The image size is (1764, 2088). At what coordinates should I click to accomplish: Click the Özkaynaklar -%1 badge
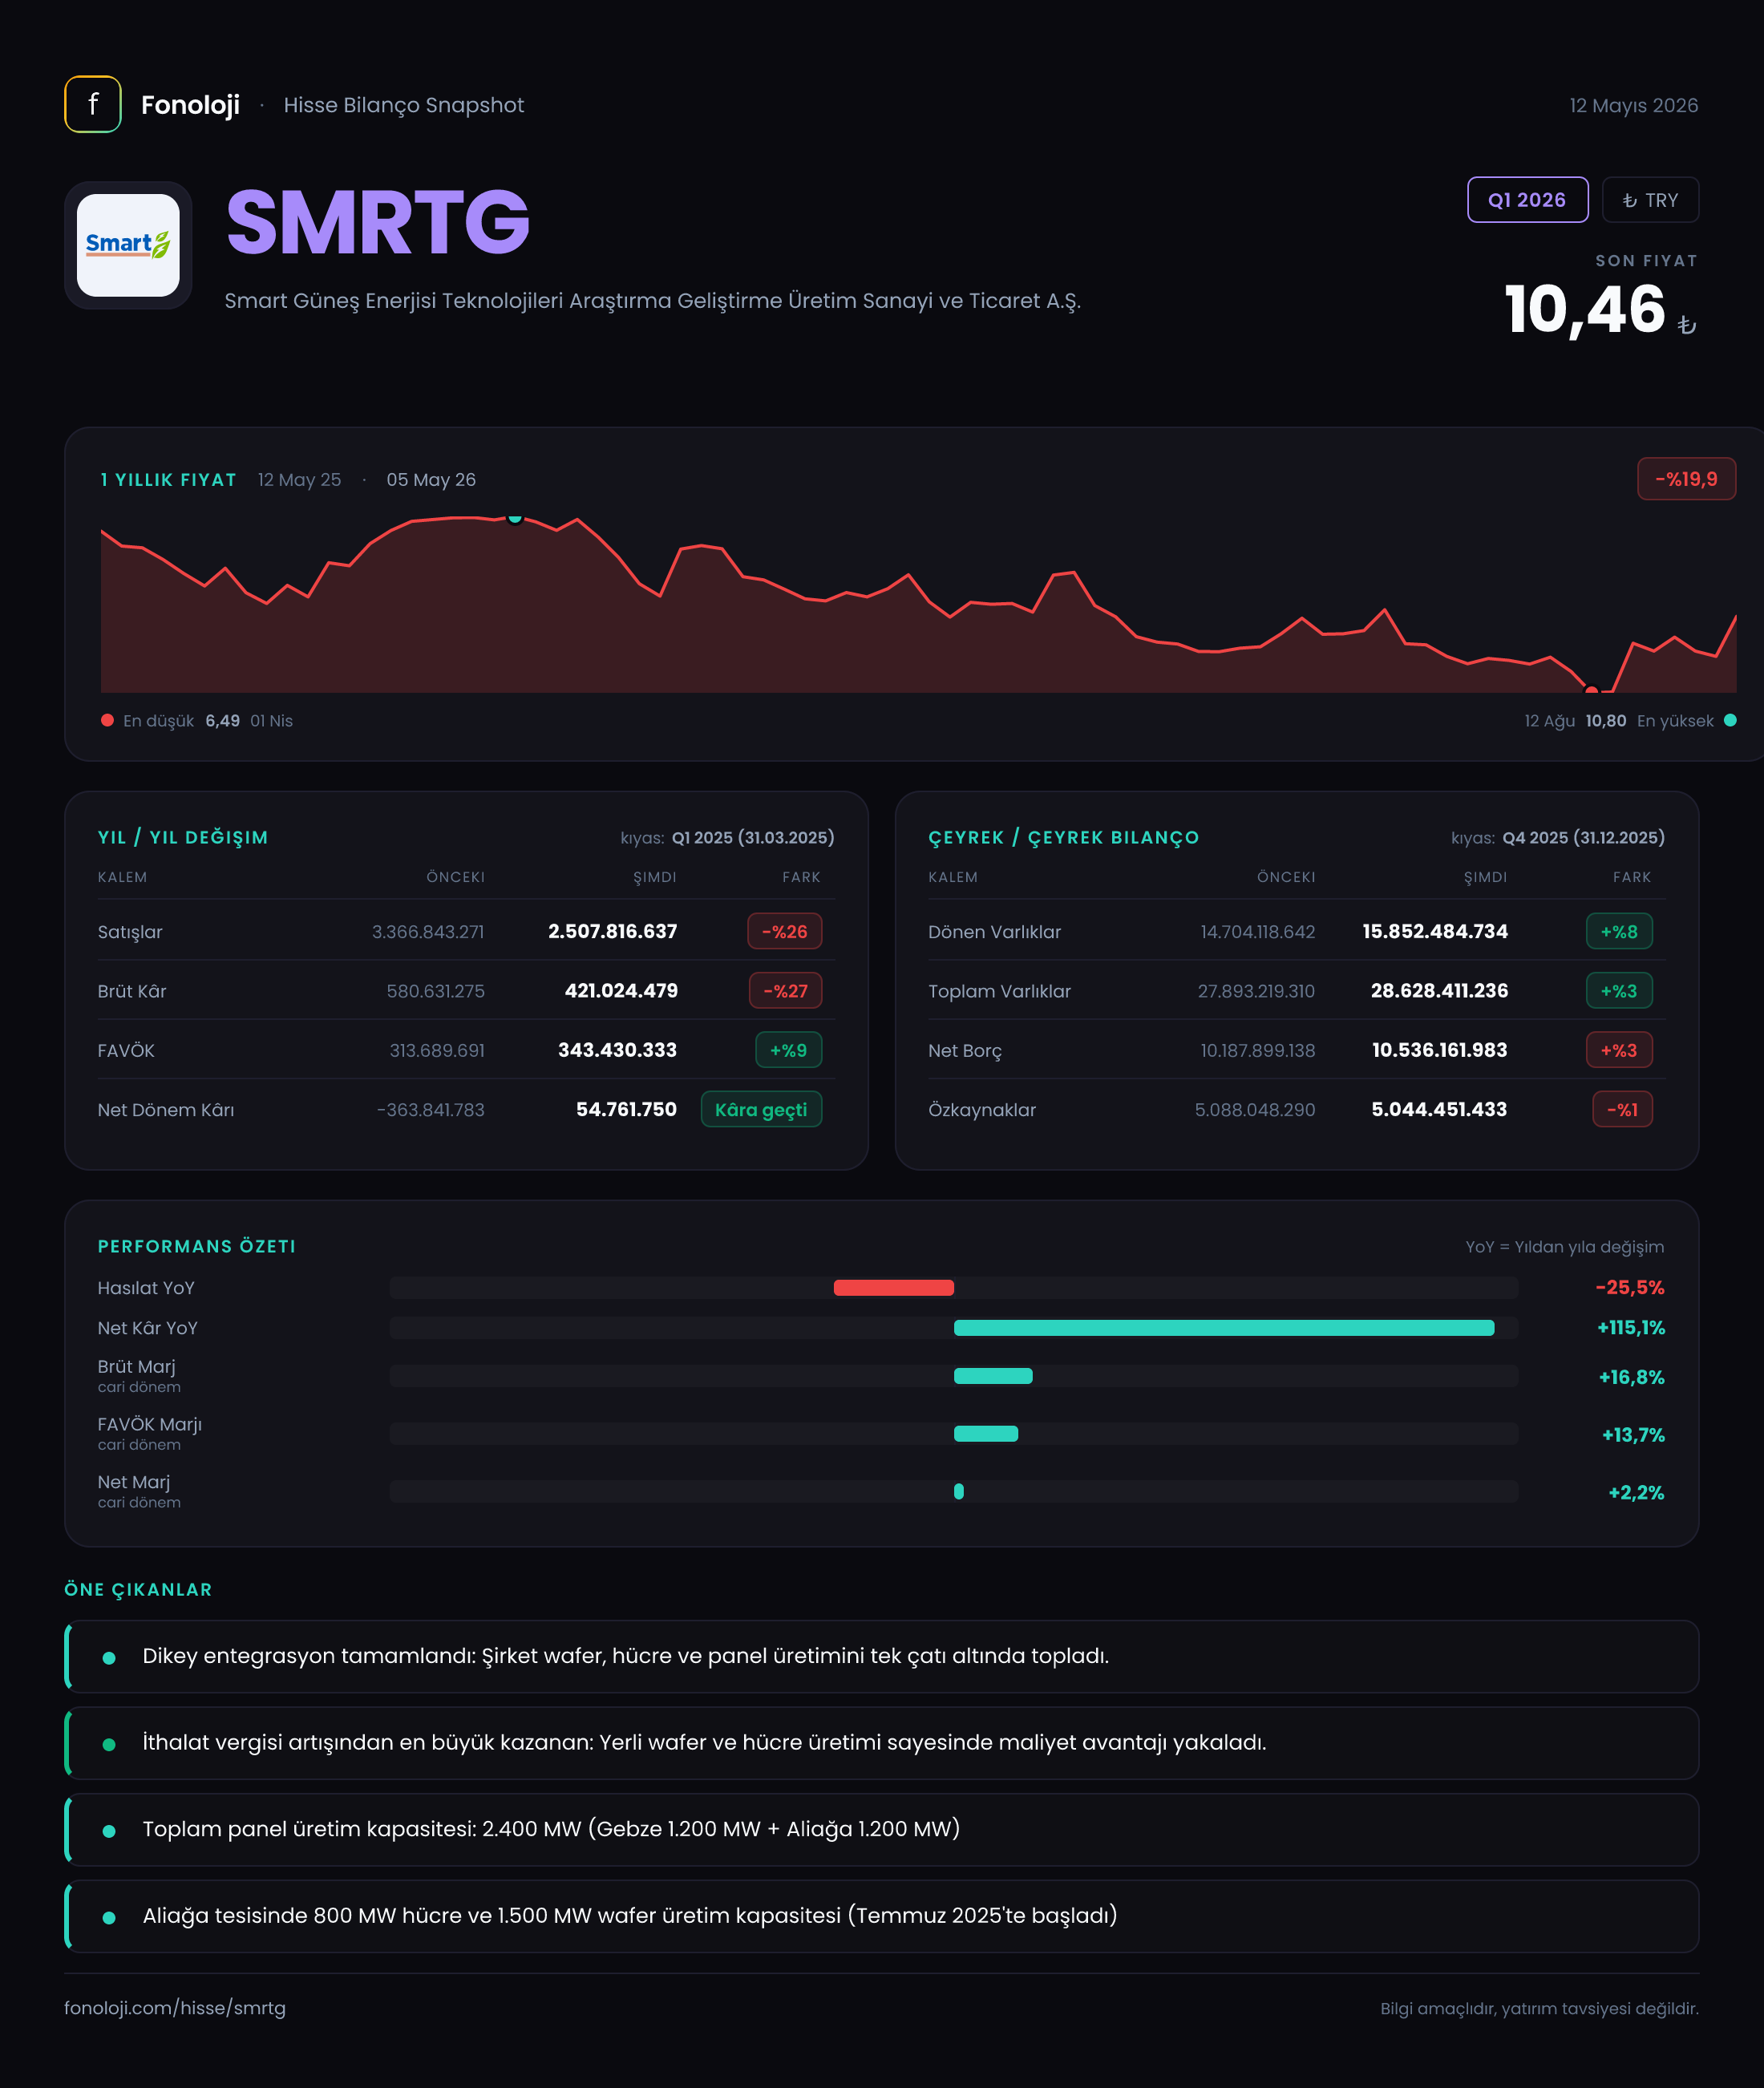pos(1622,1109)
